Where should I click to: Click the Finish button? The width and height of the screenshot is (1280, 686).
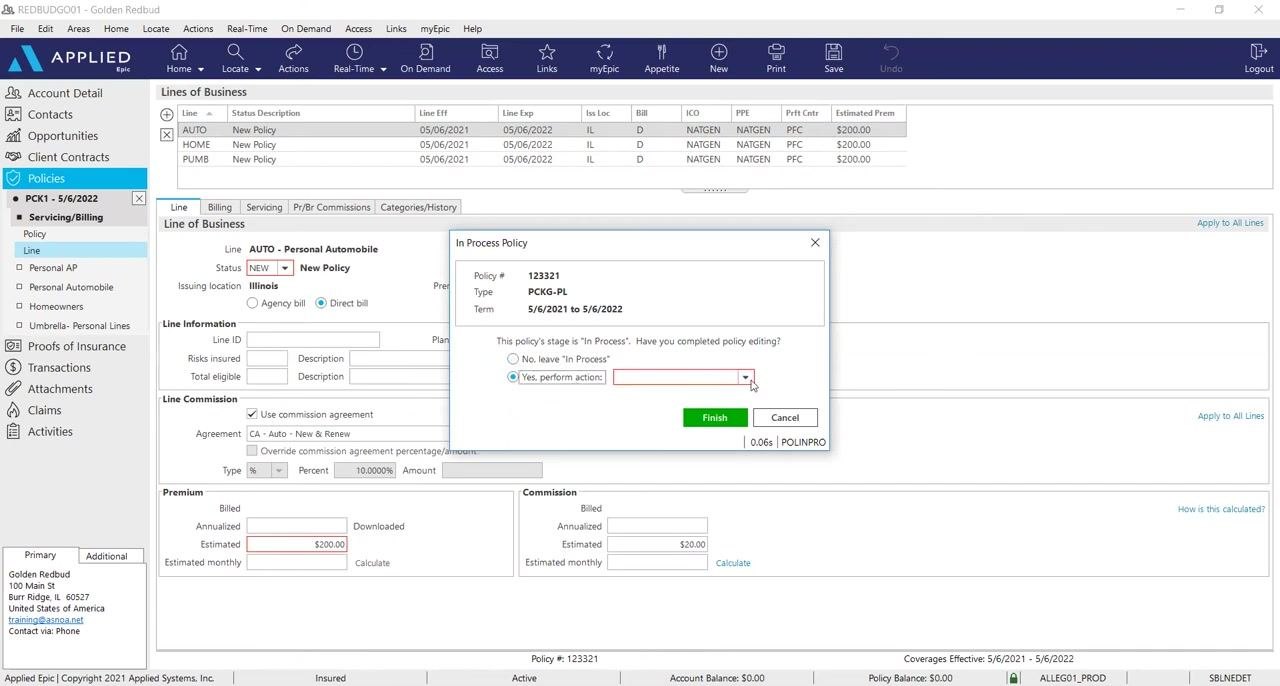click(715, 417)
